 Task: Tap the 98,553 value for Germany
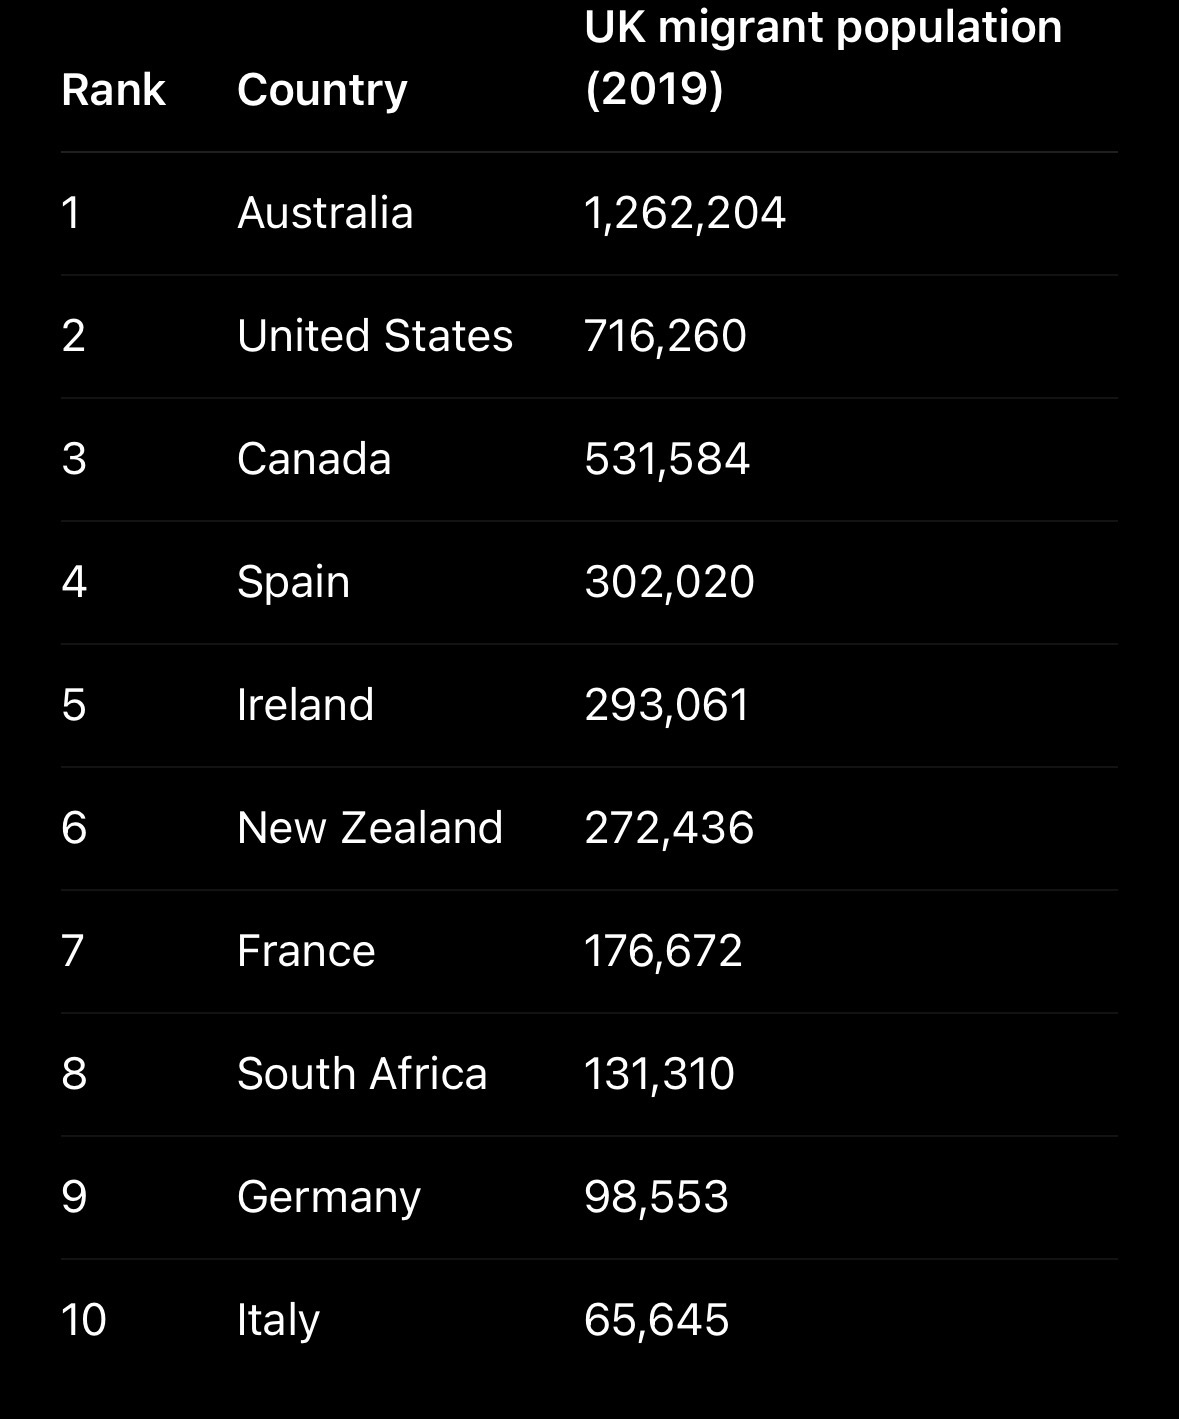pyautogui.click(x=656, y=1197)
